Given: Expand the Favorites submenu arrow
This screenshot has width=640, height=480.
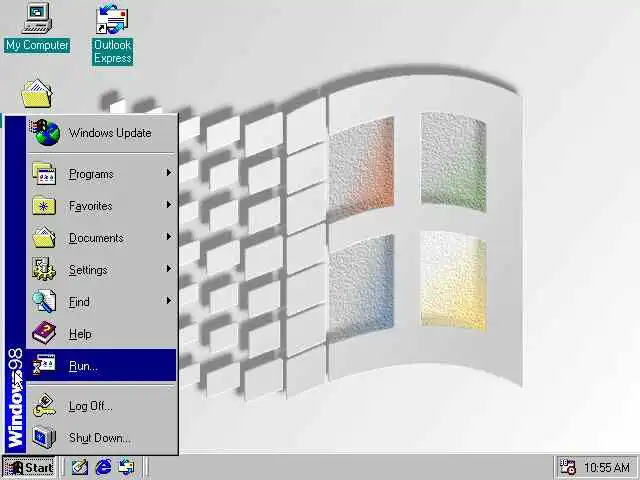Looking at the screenshot, I should 169,205.
